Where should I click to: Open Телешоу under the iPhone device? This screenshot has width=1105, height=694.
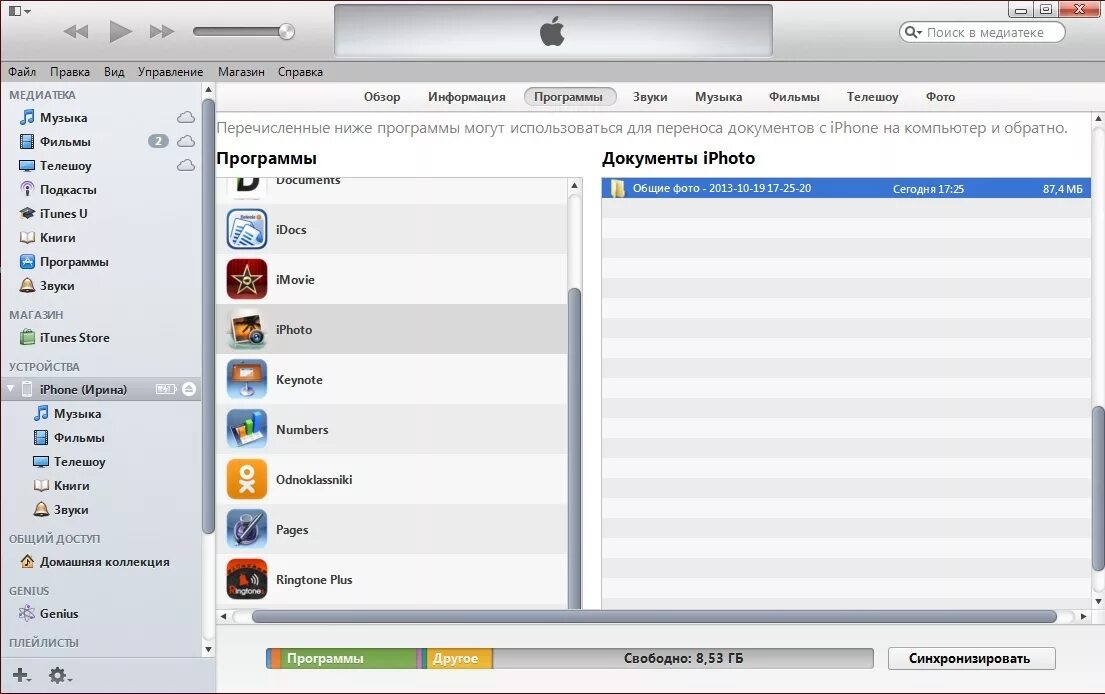pos(70,461)
